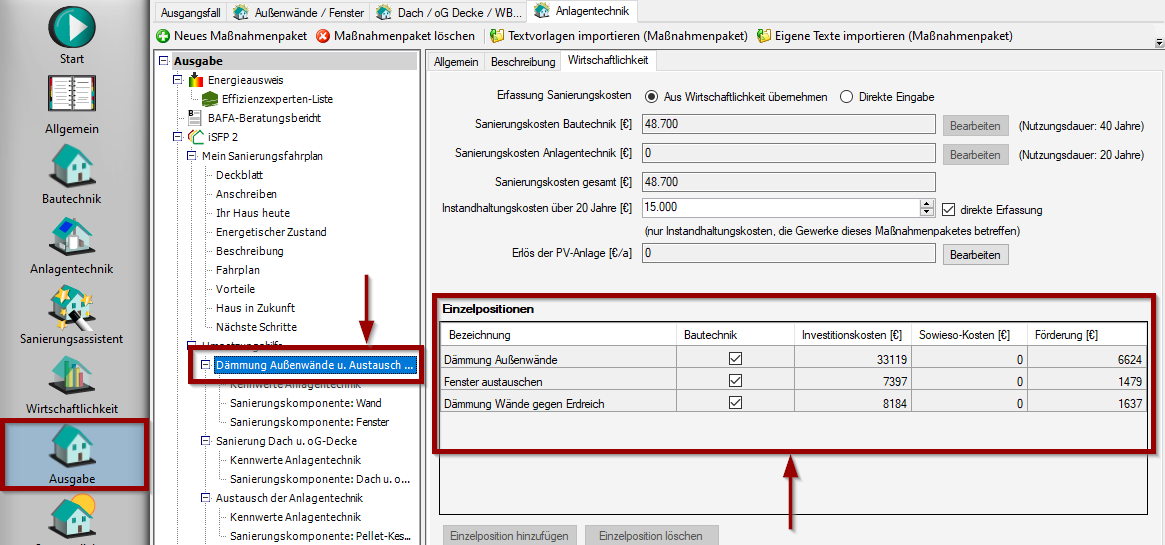The height and width of the screenshot is (545, 1165).
Task: Click Textvorlagen importieren (Maßnahmenpaket)
Action: click(x=627, y=36)
